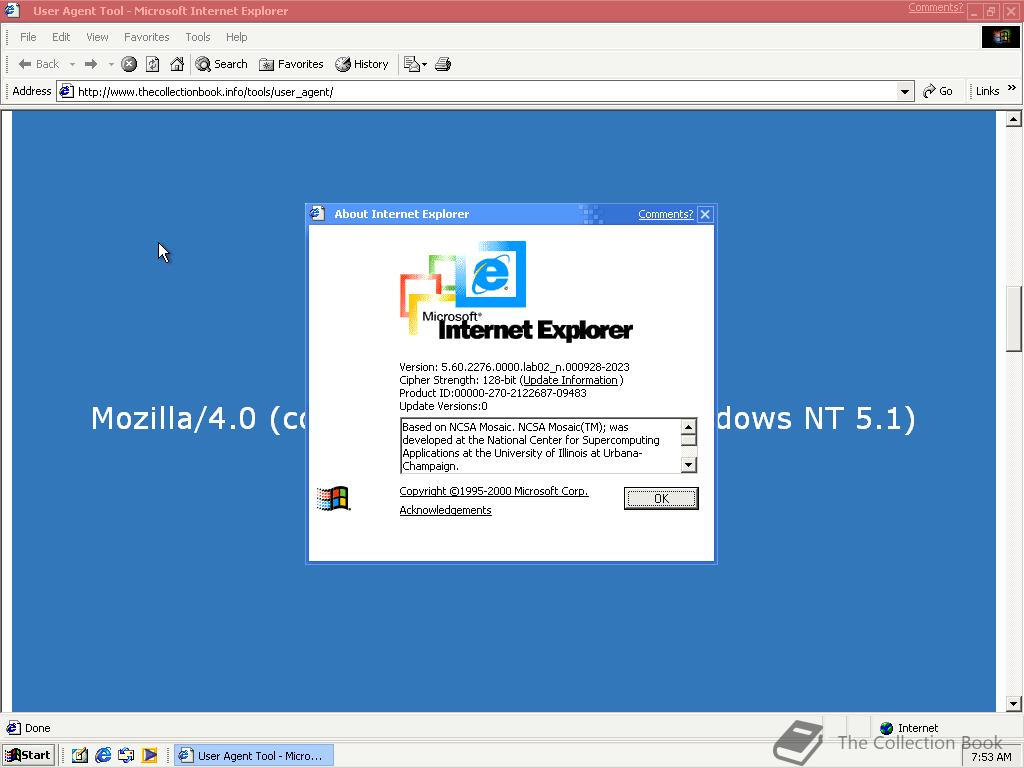Click the Update Information link

point(570,380)
